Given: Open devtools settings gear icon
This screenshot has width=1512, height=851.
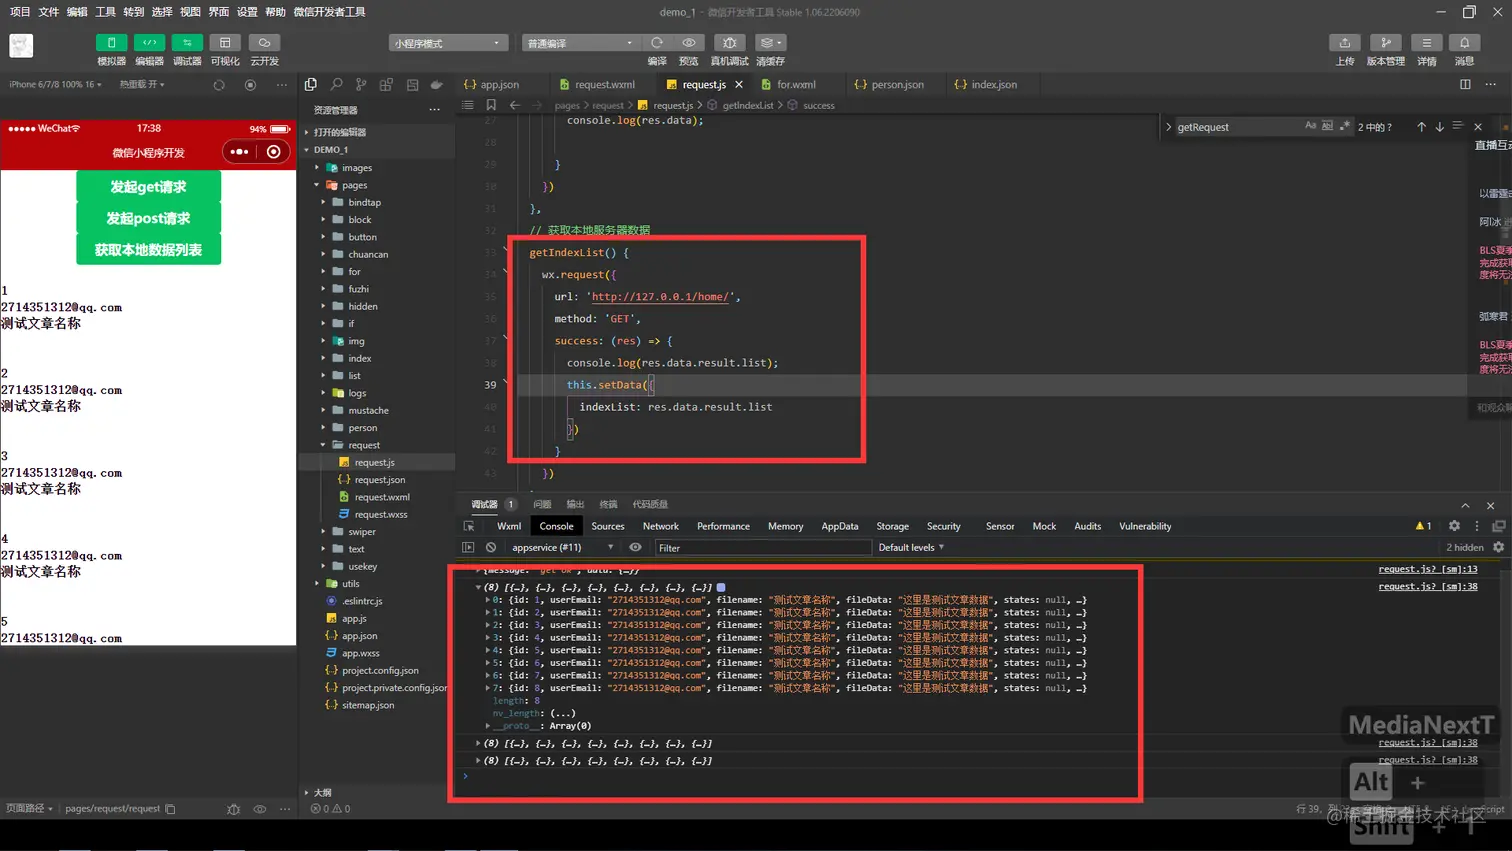Looking at the screenshot, I should (1454, 526).
